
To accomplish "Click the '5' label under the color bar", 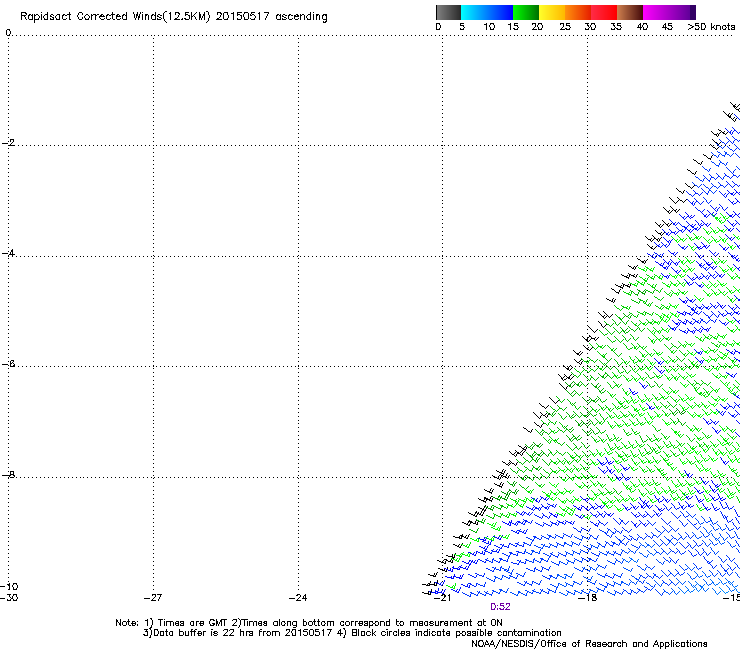I will (462, 27).
